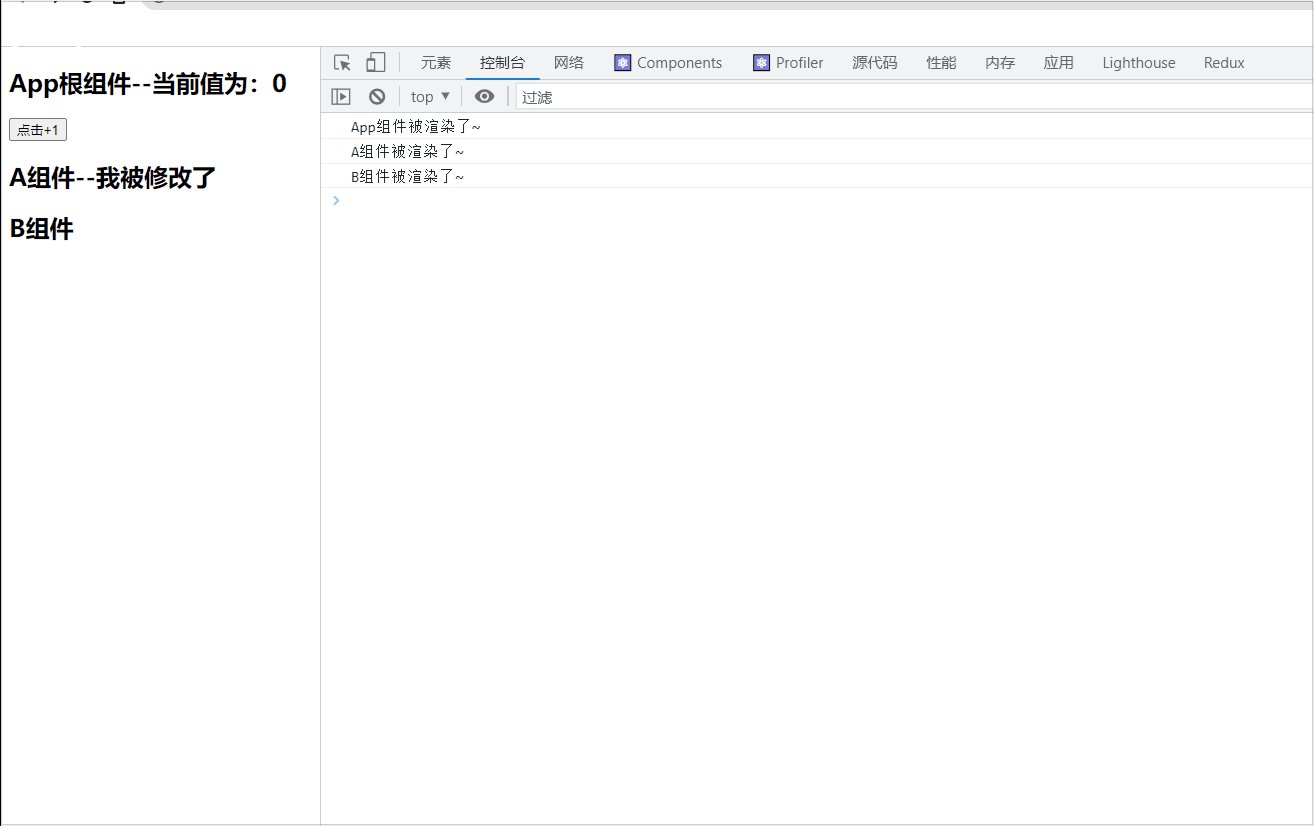
Task: Select the inspect element picker tool
Action: 341,62
